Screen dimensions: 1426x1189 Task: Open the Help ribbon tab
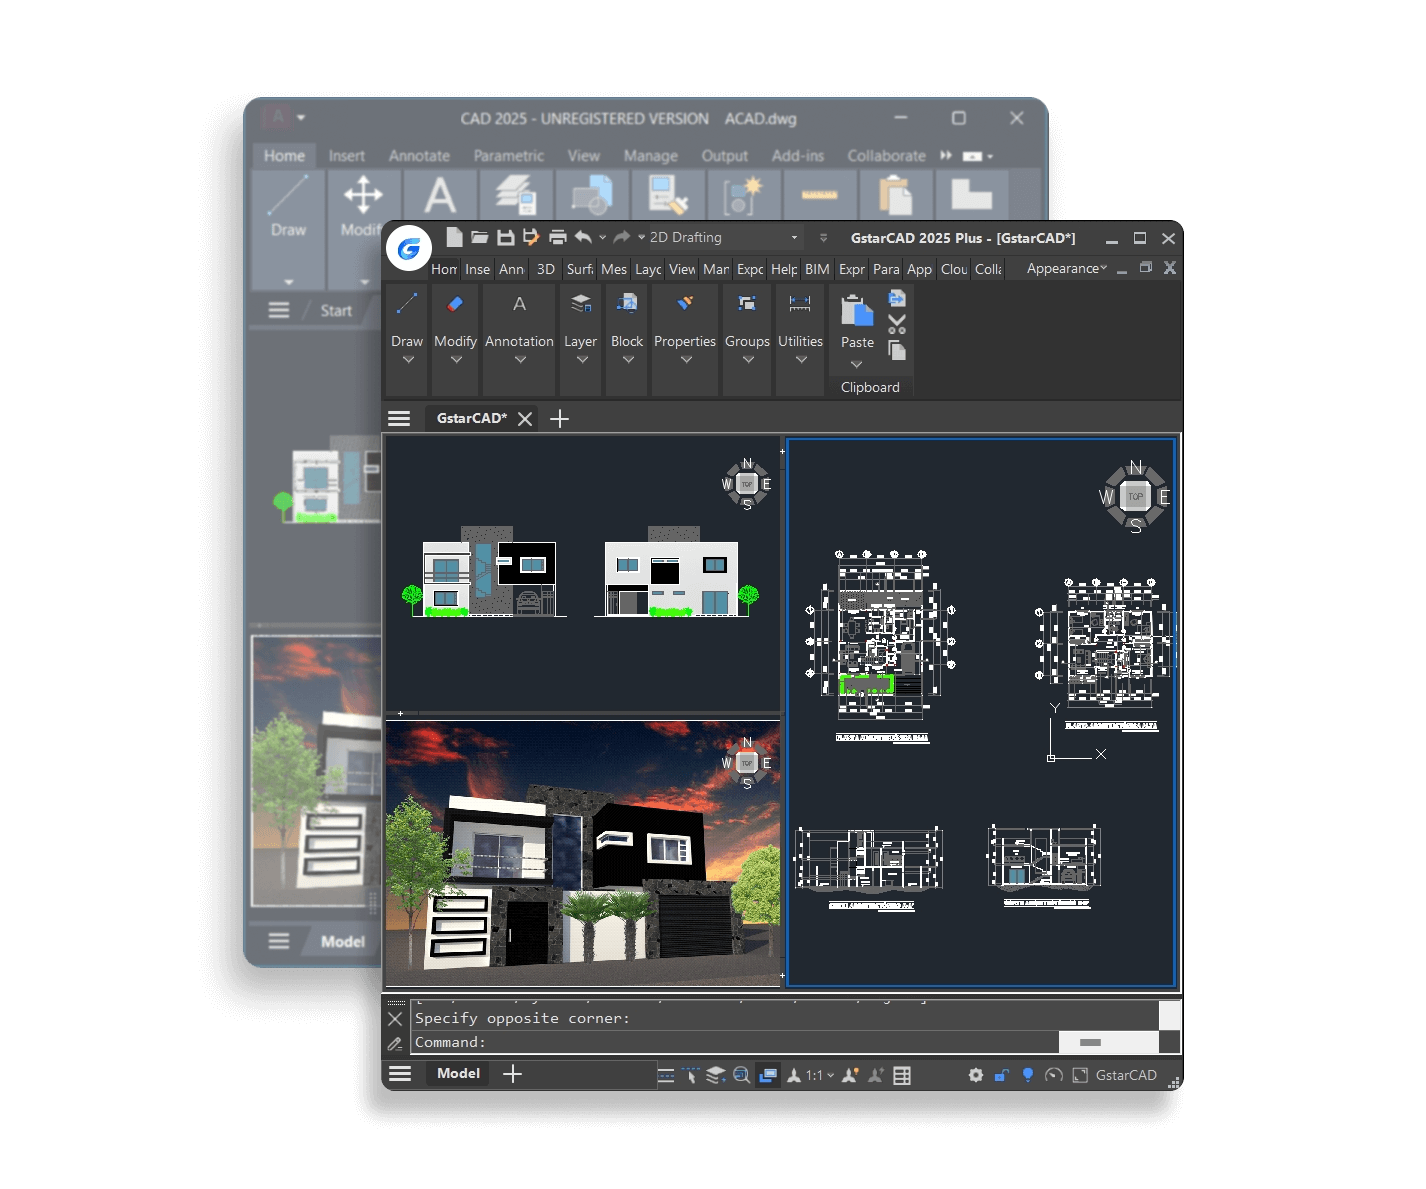click(x=785, y=269)
